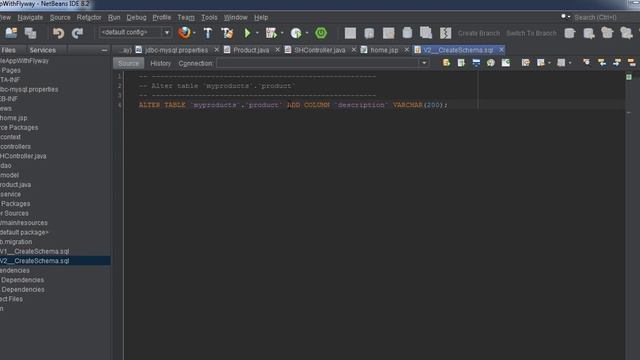This screenshot has width=640, height=360.
Task: Open the Tools menu
Action: pos(209,18)
